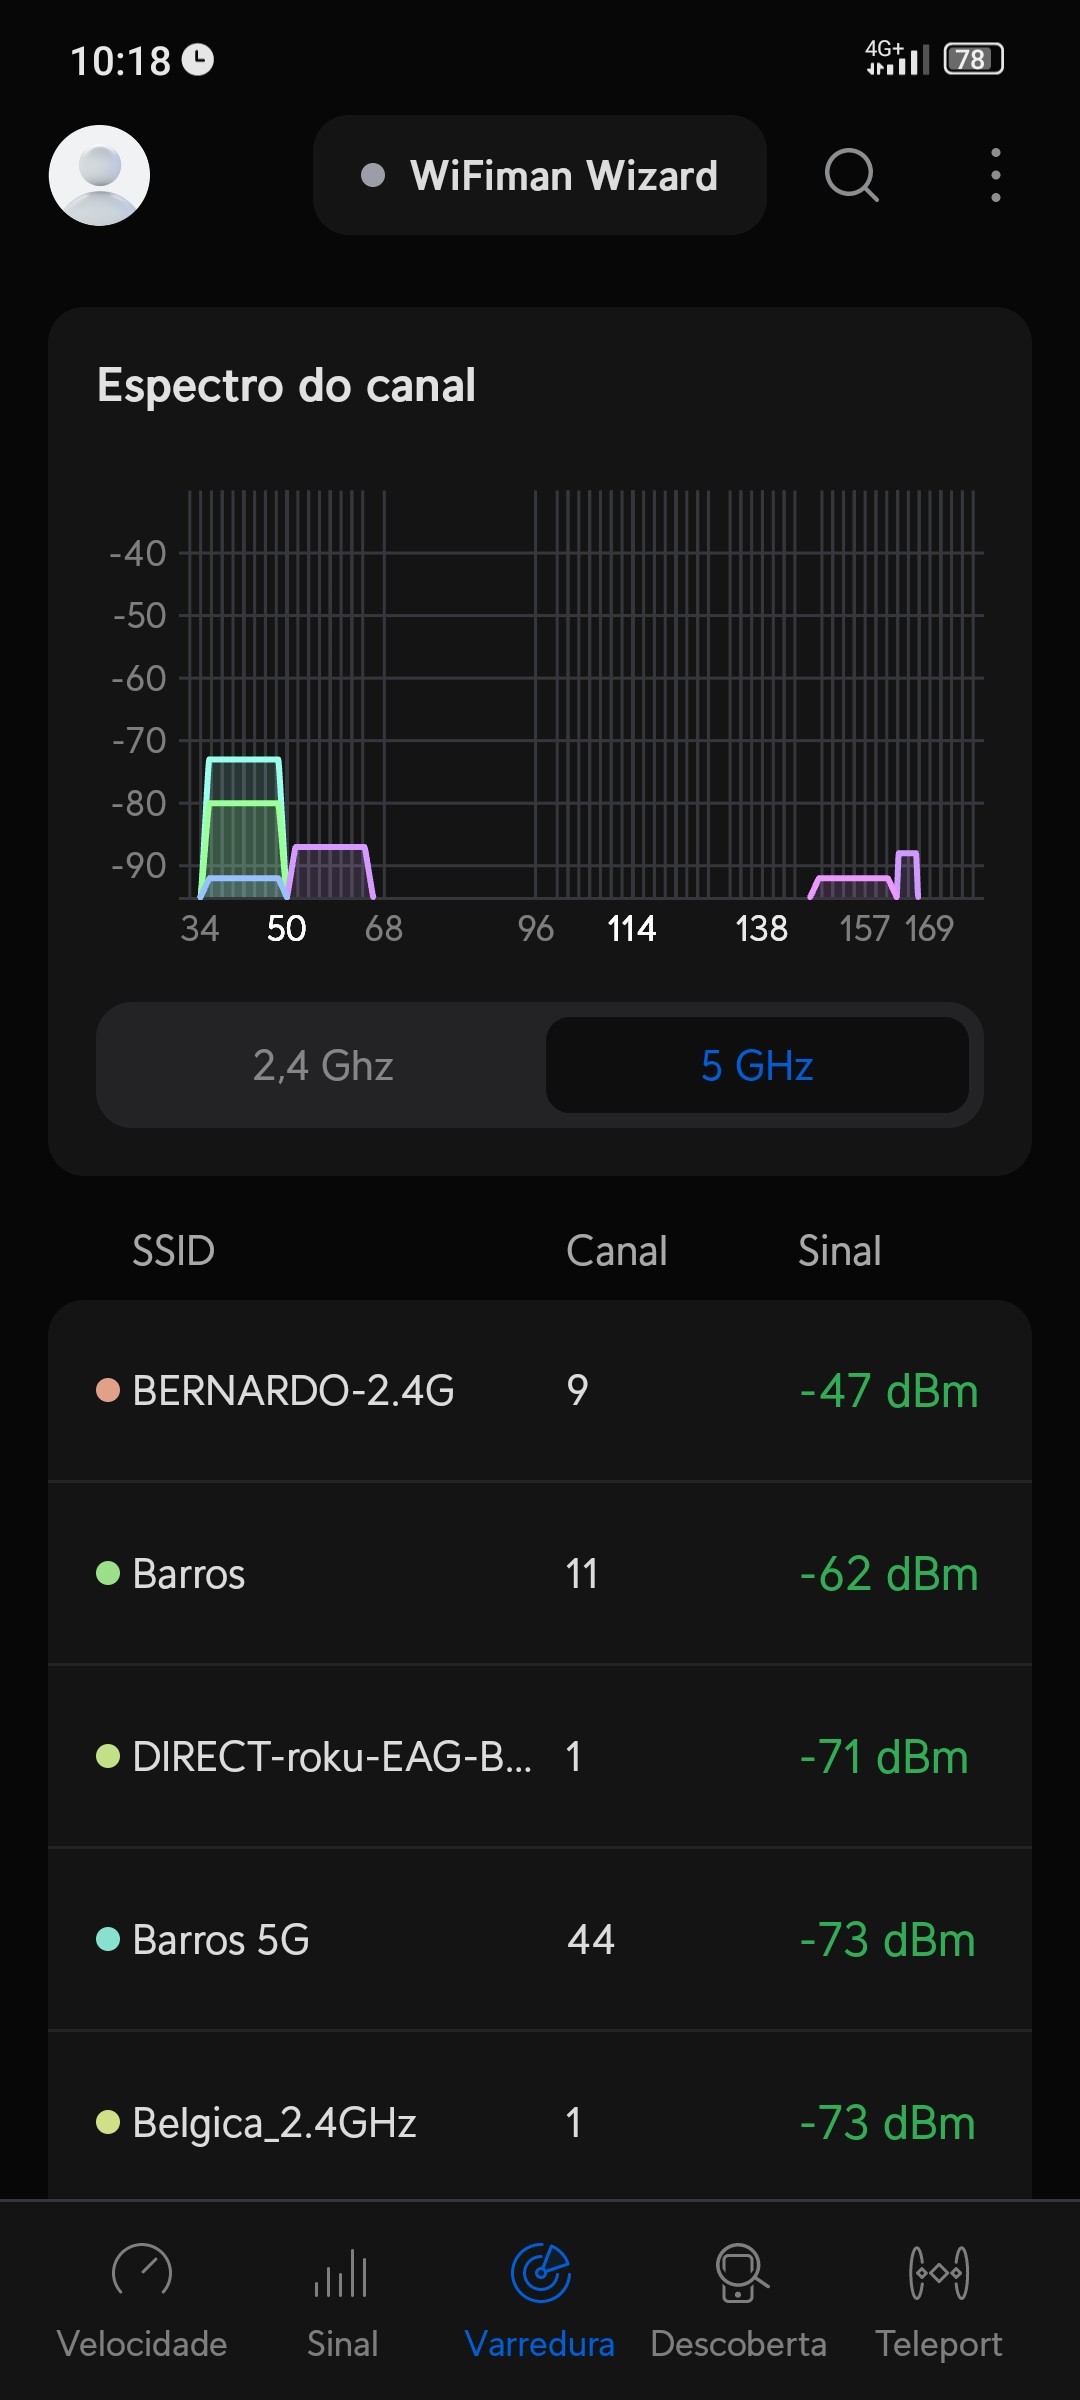Select the Barros network on channel 11

coord(540,1574)
